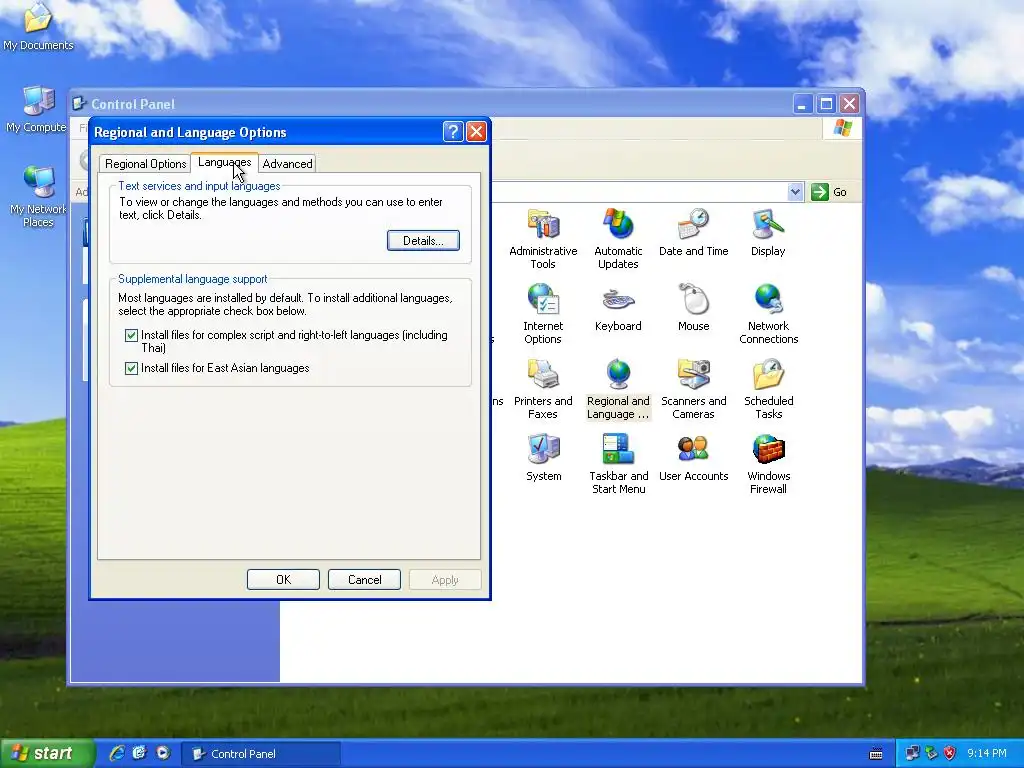Click the Outlook Express Quick Launch icon
1024x768 pixels.
pyautogui.click(x=140, y=753)
